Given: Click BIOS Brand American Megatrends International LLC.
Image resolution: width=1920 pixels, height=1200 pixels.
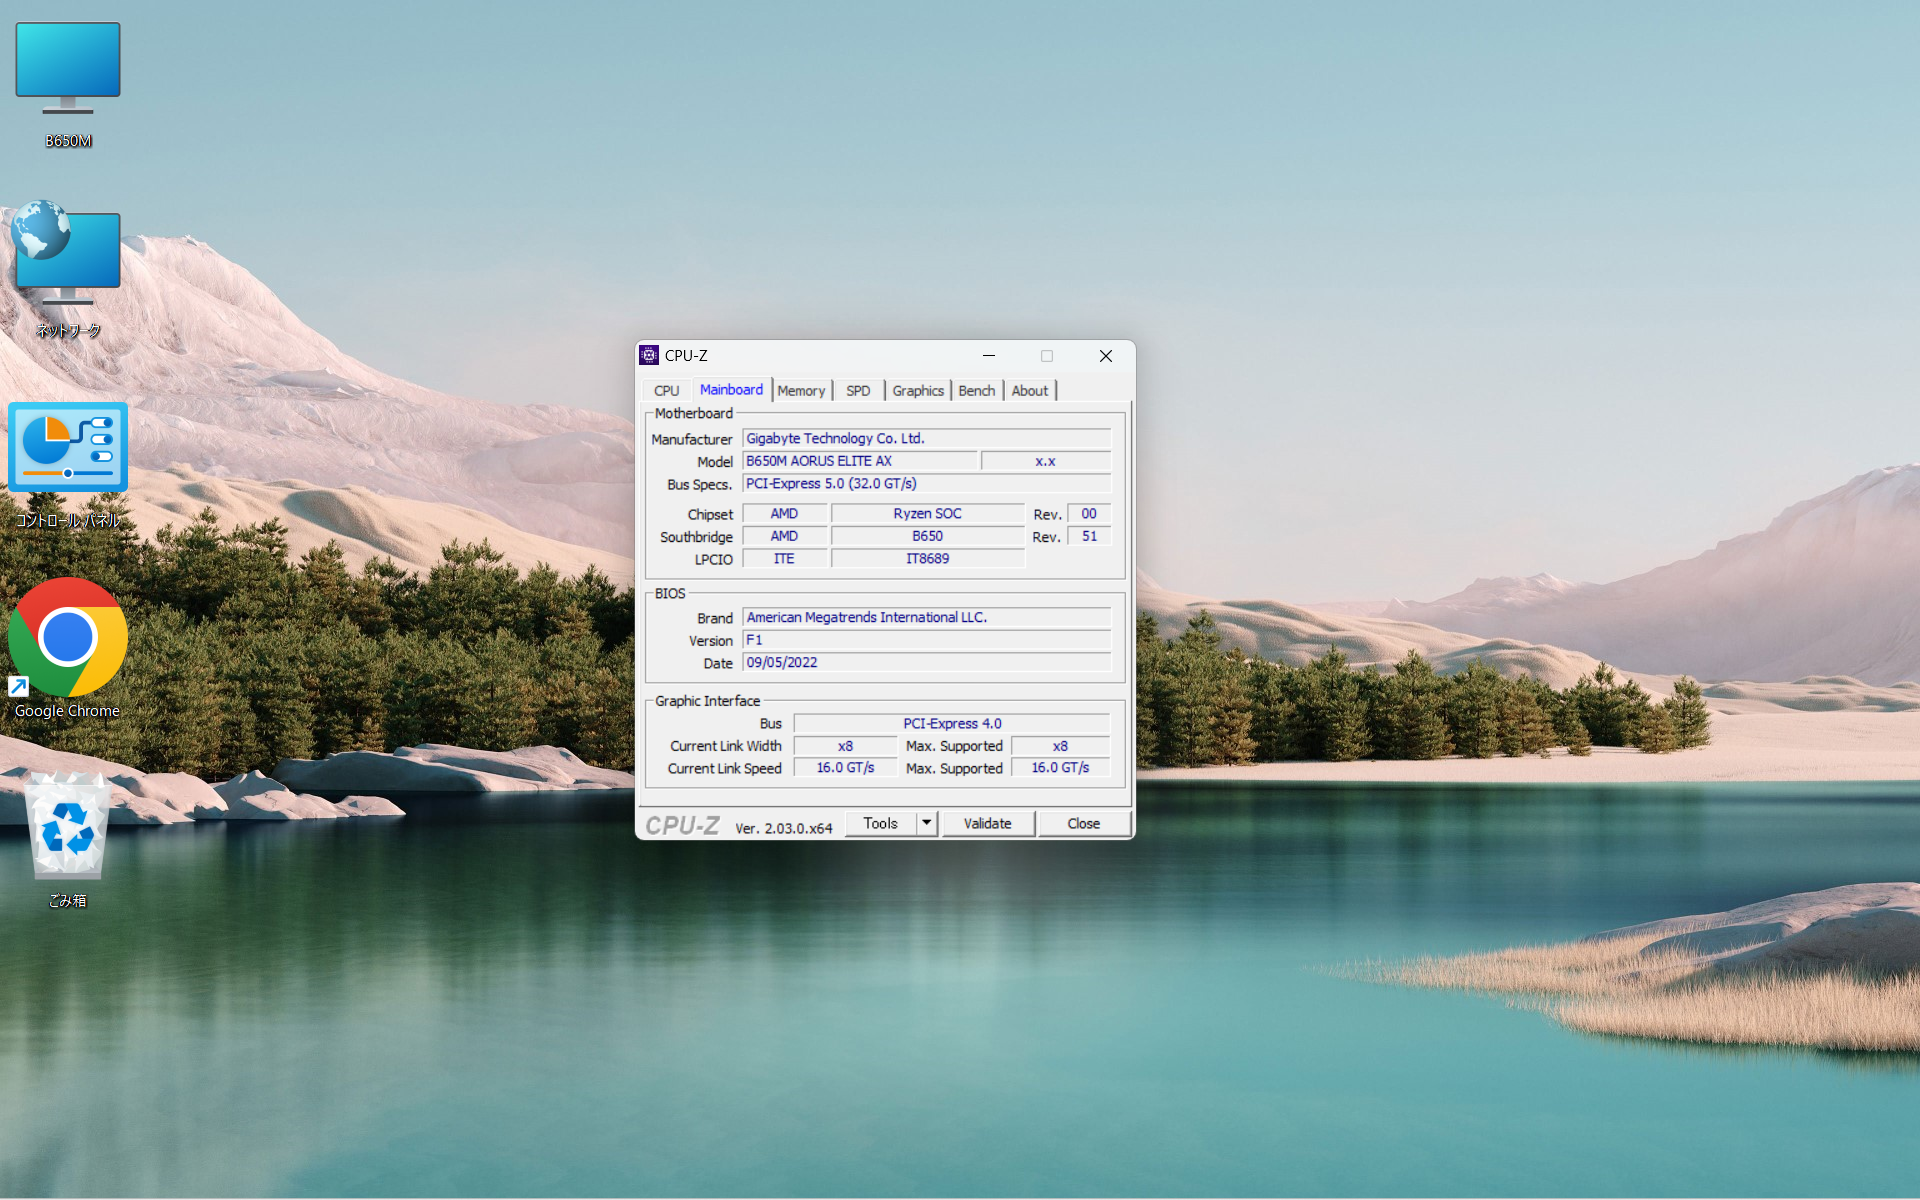Looking at the screenshot, I should pyautogui.click(x=926, y=617).
